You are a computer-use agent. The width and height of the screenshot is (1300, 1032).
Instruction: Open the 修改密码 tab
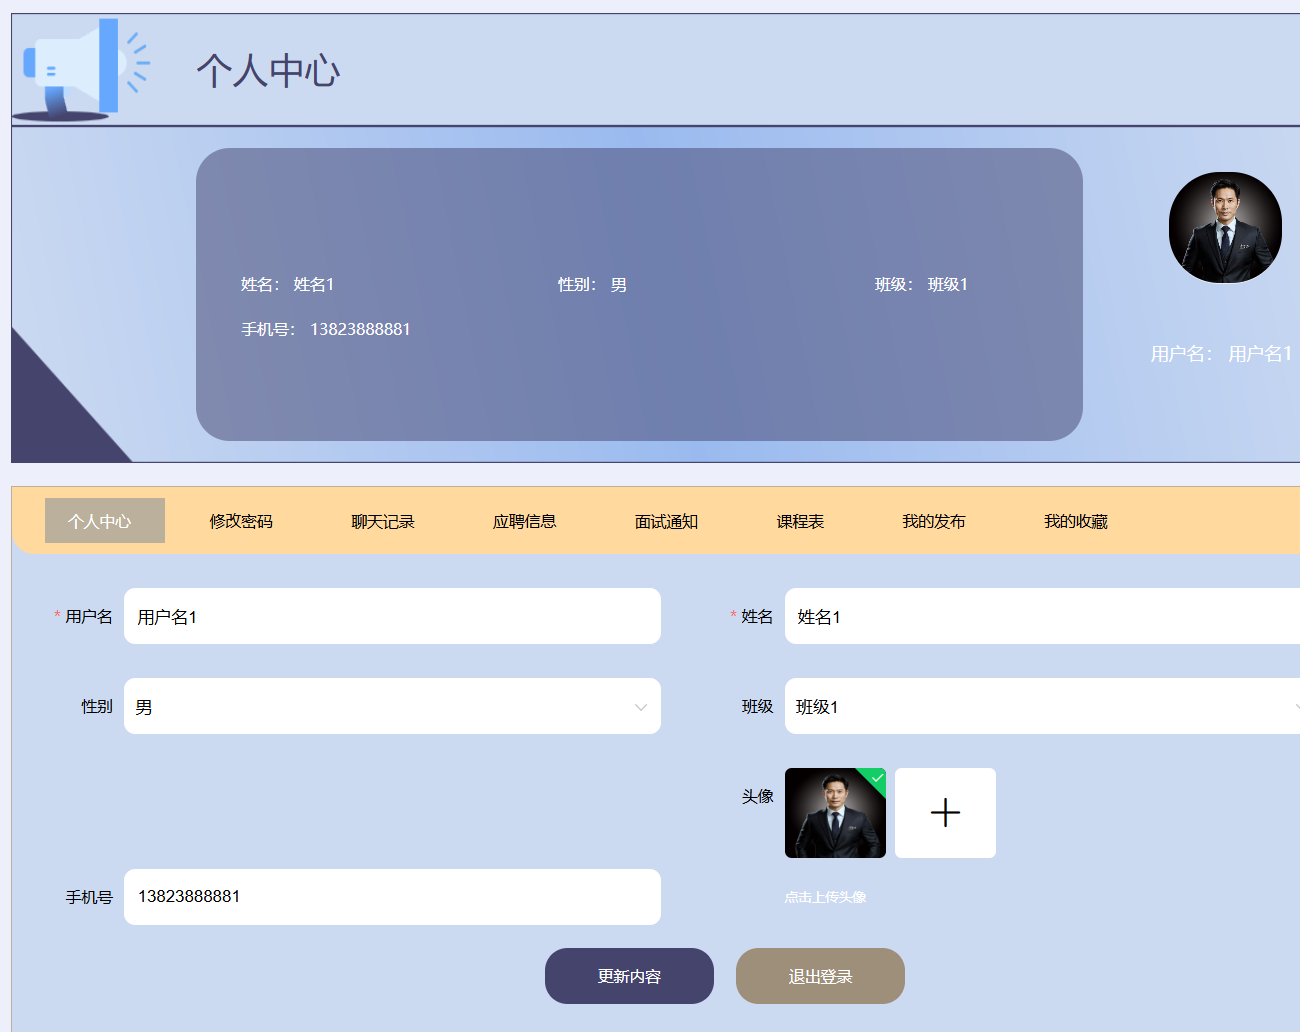click(x=241, y=521)
